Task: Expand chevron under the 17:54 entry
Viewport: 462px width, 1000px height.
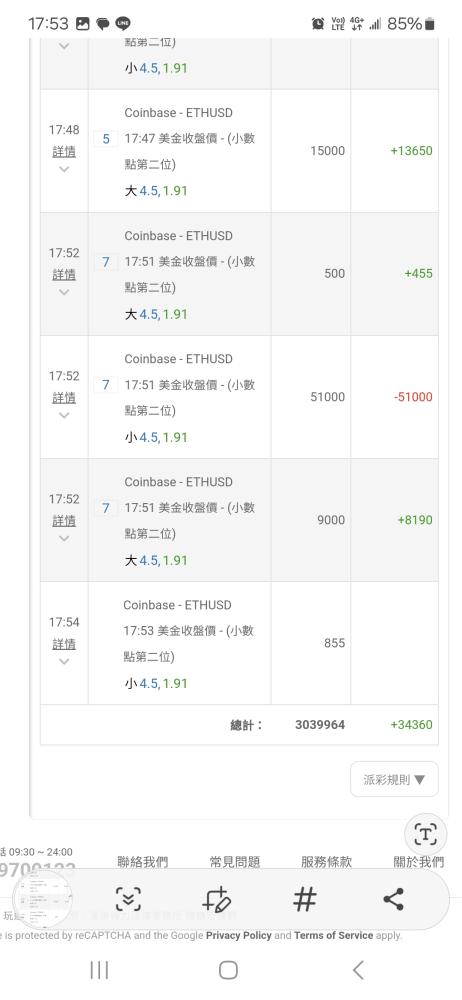Action: tap(64, 661)
